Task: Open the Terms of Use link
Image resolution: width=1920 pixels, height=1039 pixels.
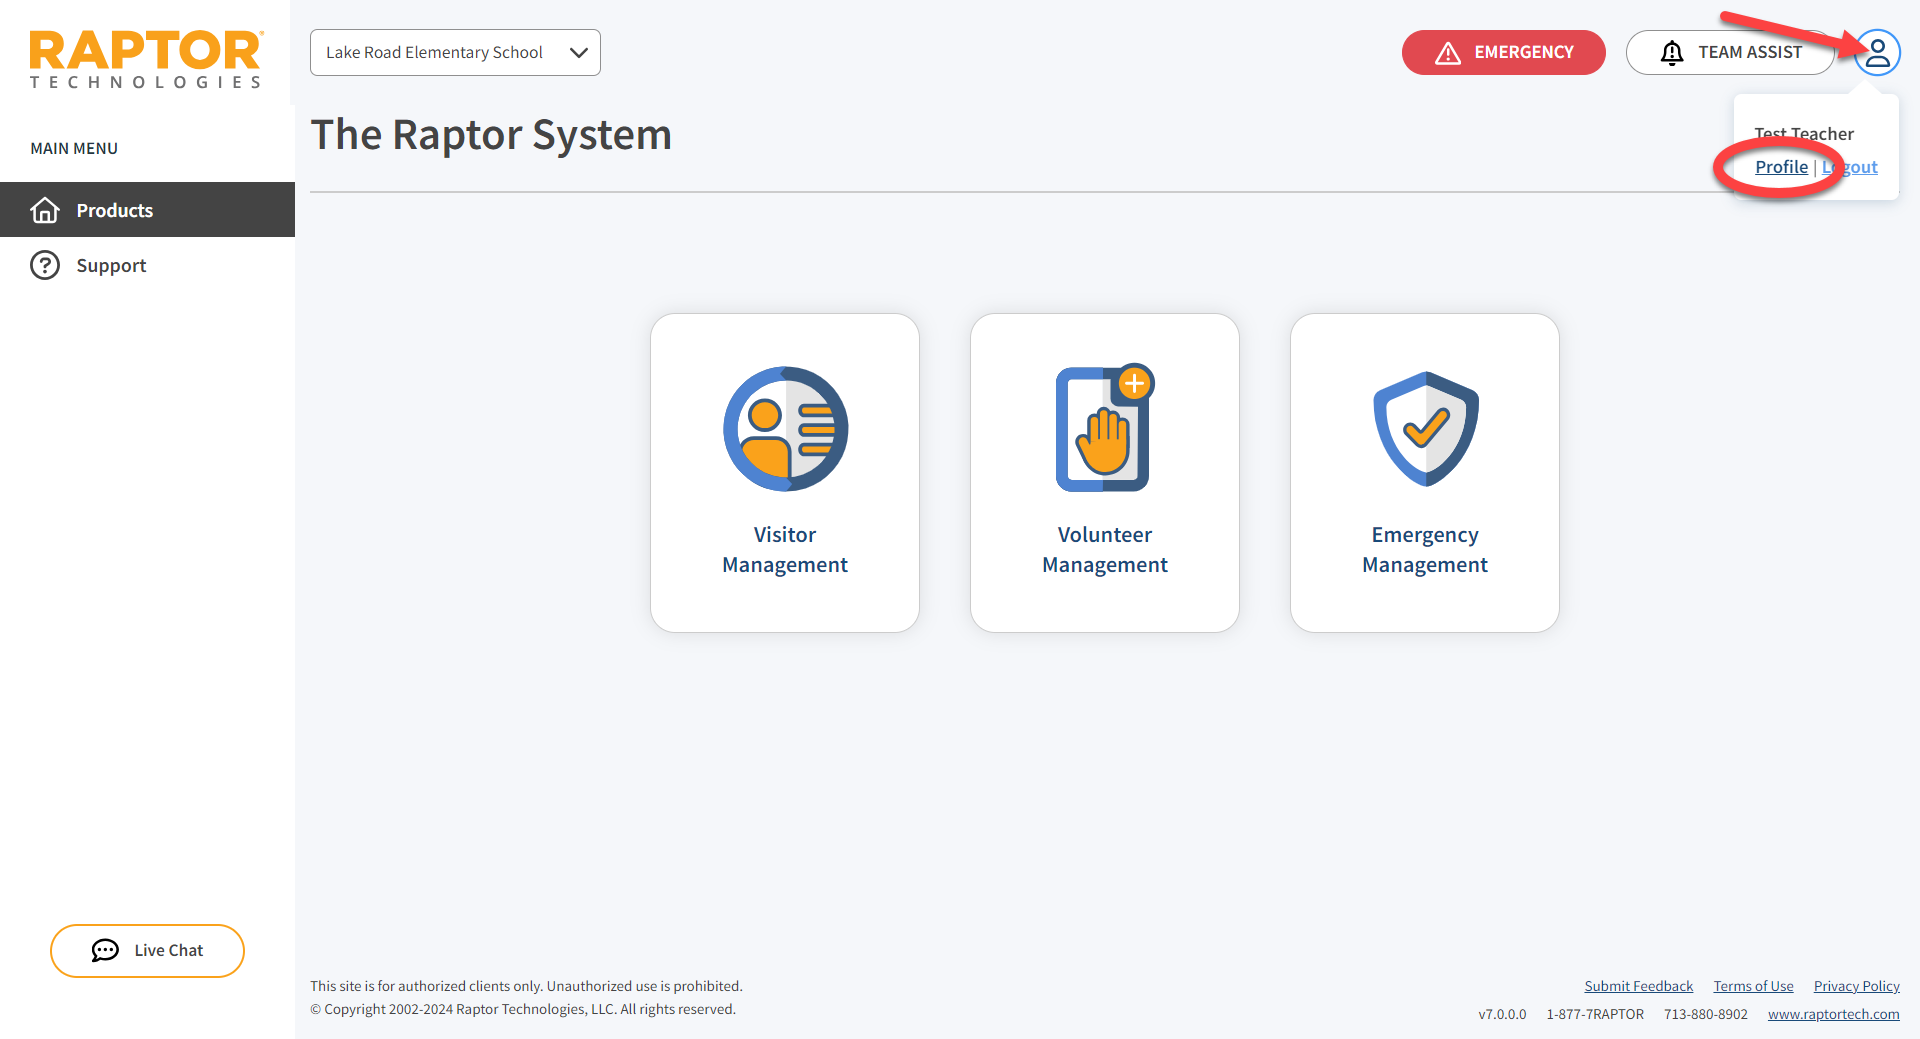Action: point(1753,986)
